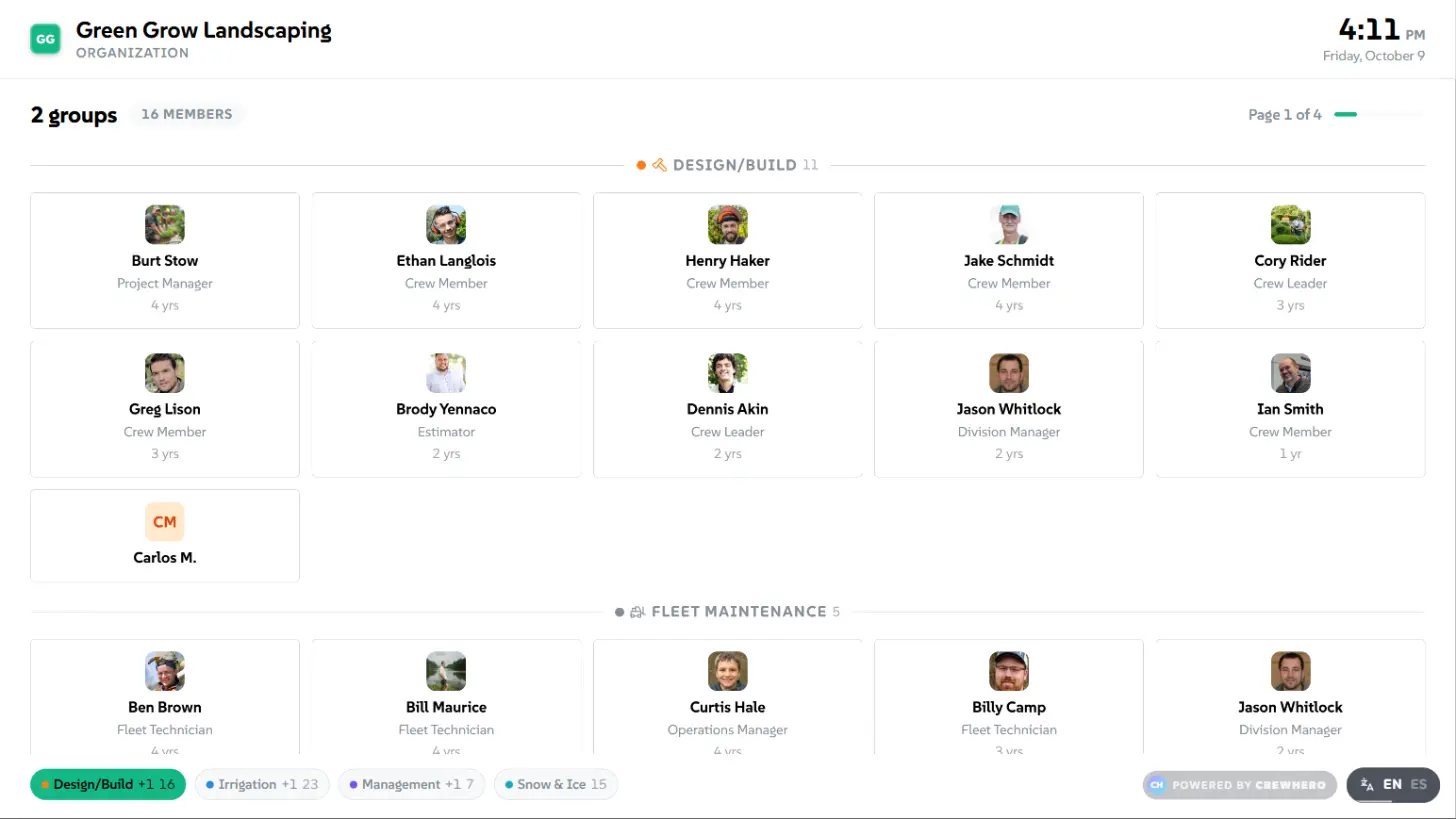Switch language to ES
Image resolution: width=1456 pixels, height=819 pixels.
pyautogui.click(x=1418, y=785)
